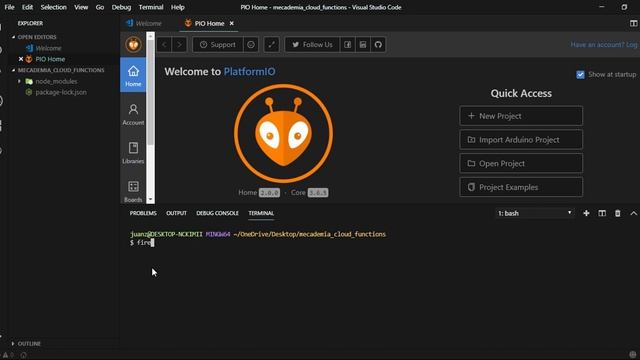Click the PlatformIO link in welcome heading

pyautogui.click(x=249, y=71)
